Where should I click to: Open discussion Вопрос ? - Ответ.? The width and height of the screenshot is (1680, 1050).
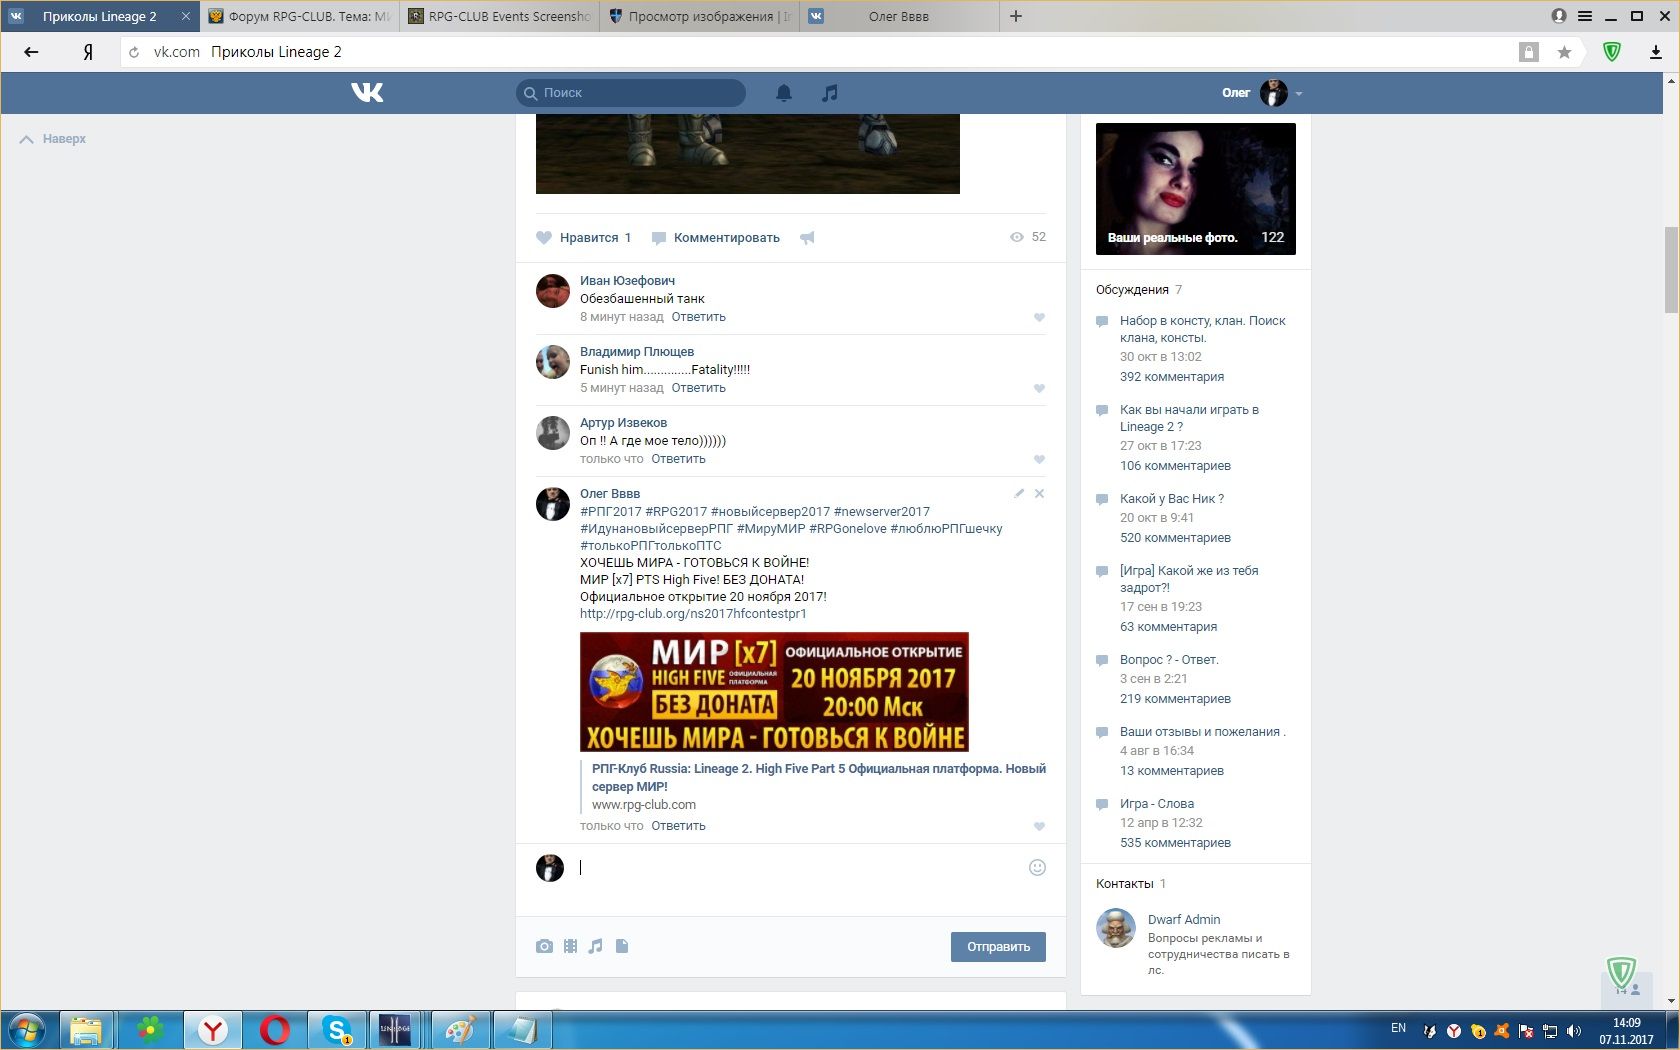pyautogui.click(x=1170, y=660)
